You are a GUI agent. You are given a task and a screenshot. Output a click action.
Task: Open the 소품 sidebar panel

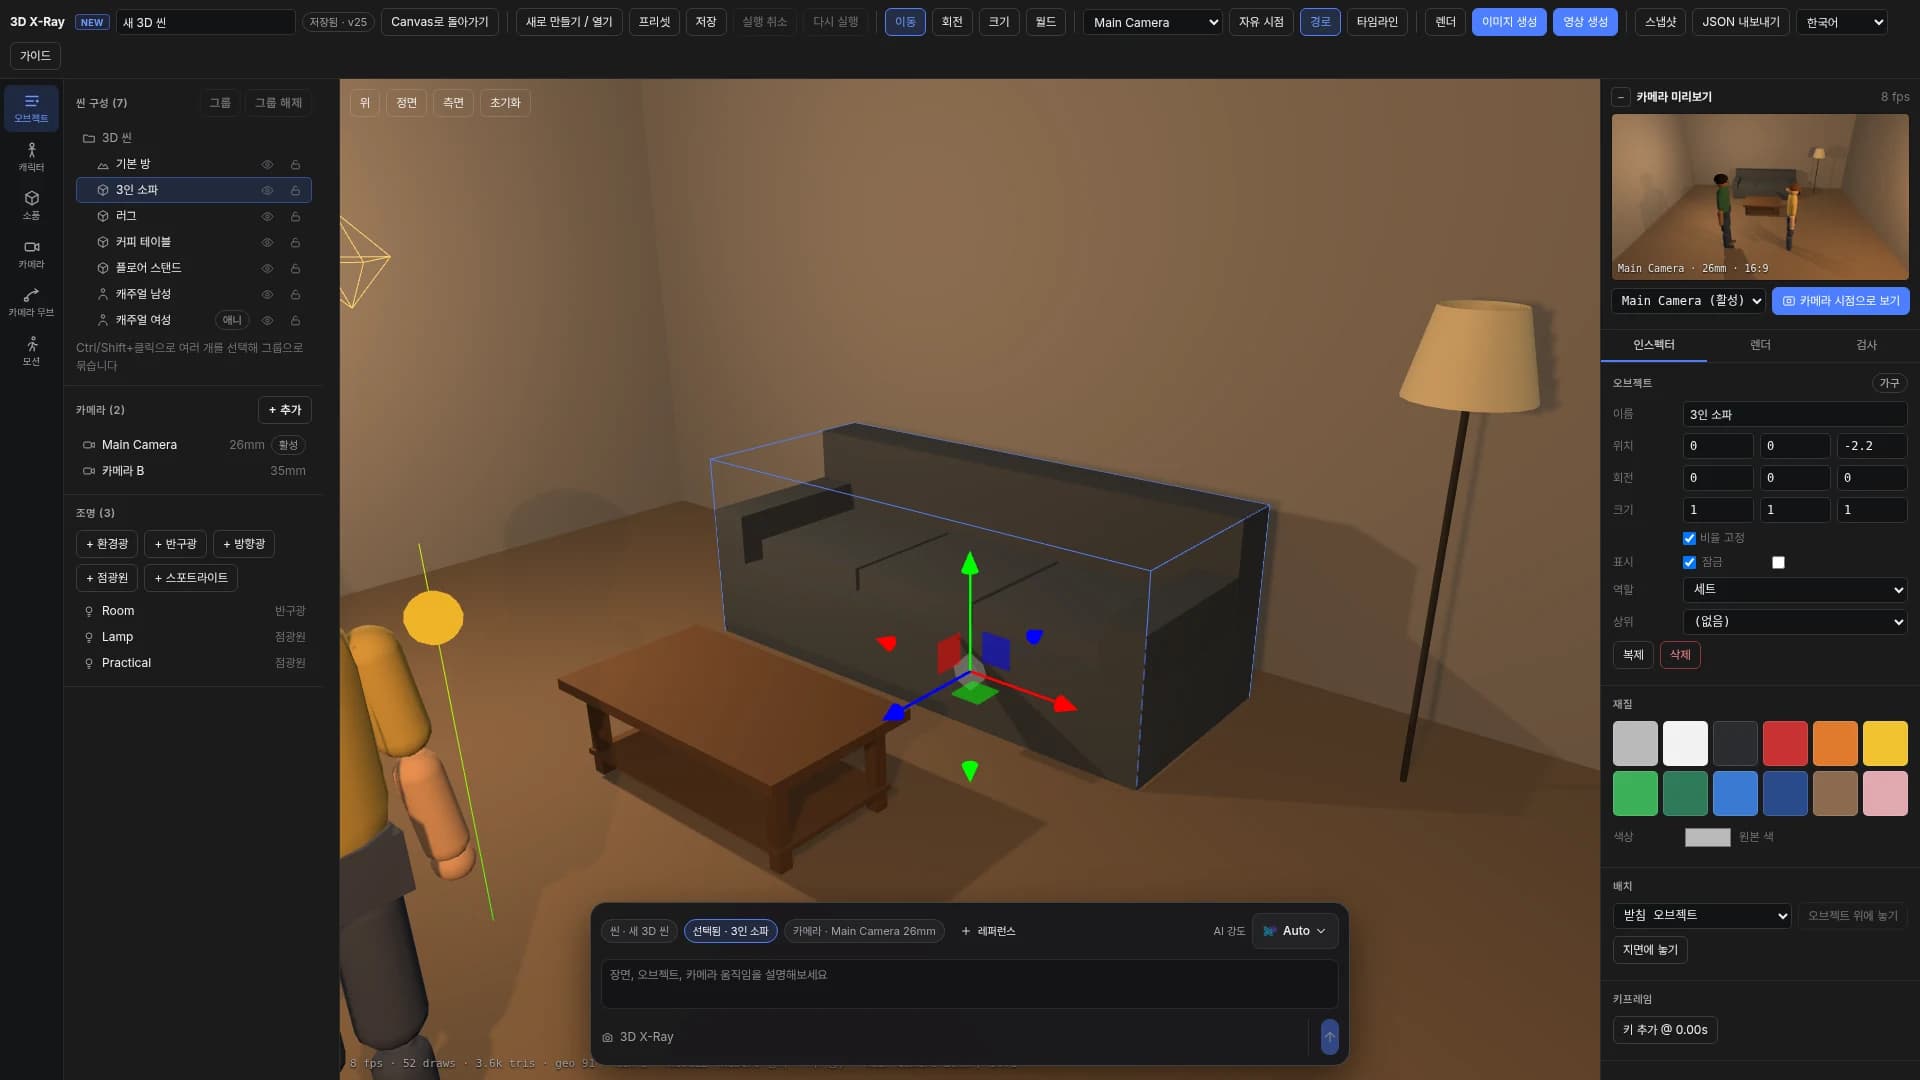pos(31,205)
